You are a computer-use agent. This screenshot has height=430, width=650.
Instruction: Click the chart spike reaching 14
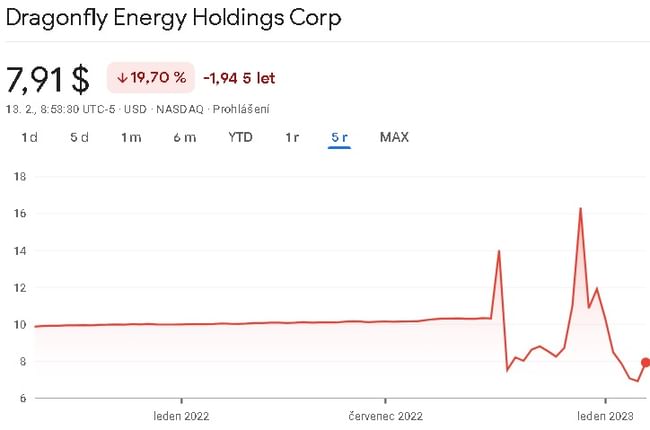499,251
